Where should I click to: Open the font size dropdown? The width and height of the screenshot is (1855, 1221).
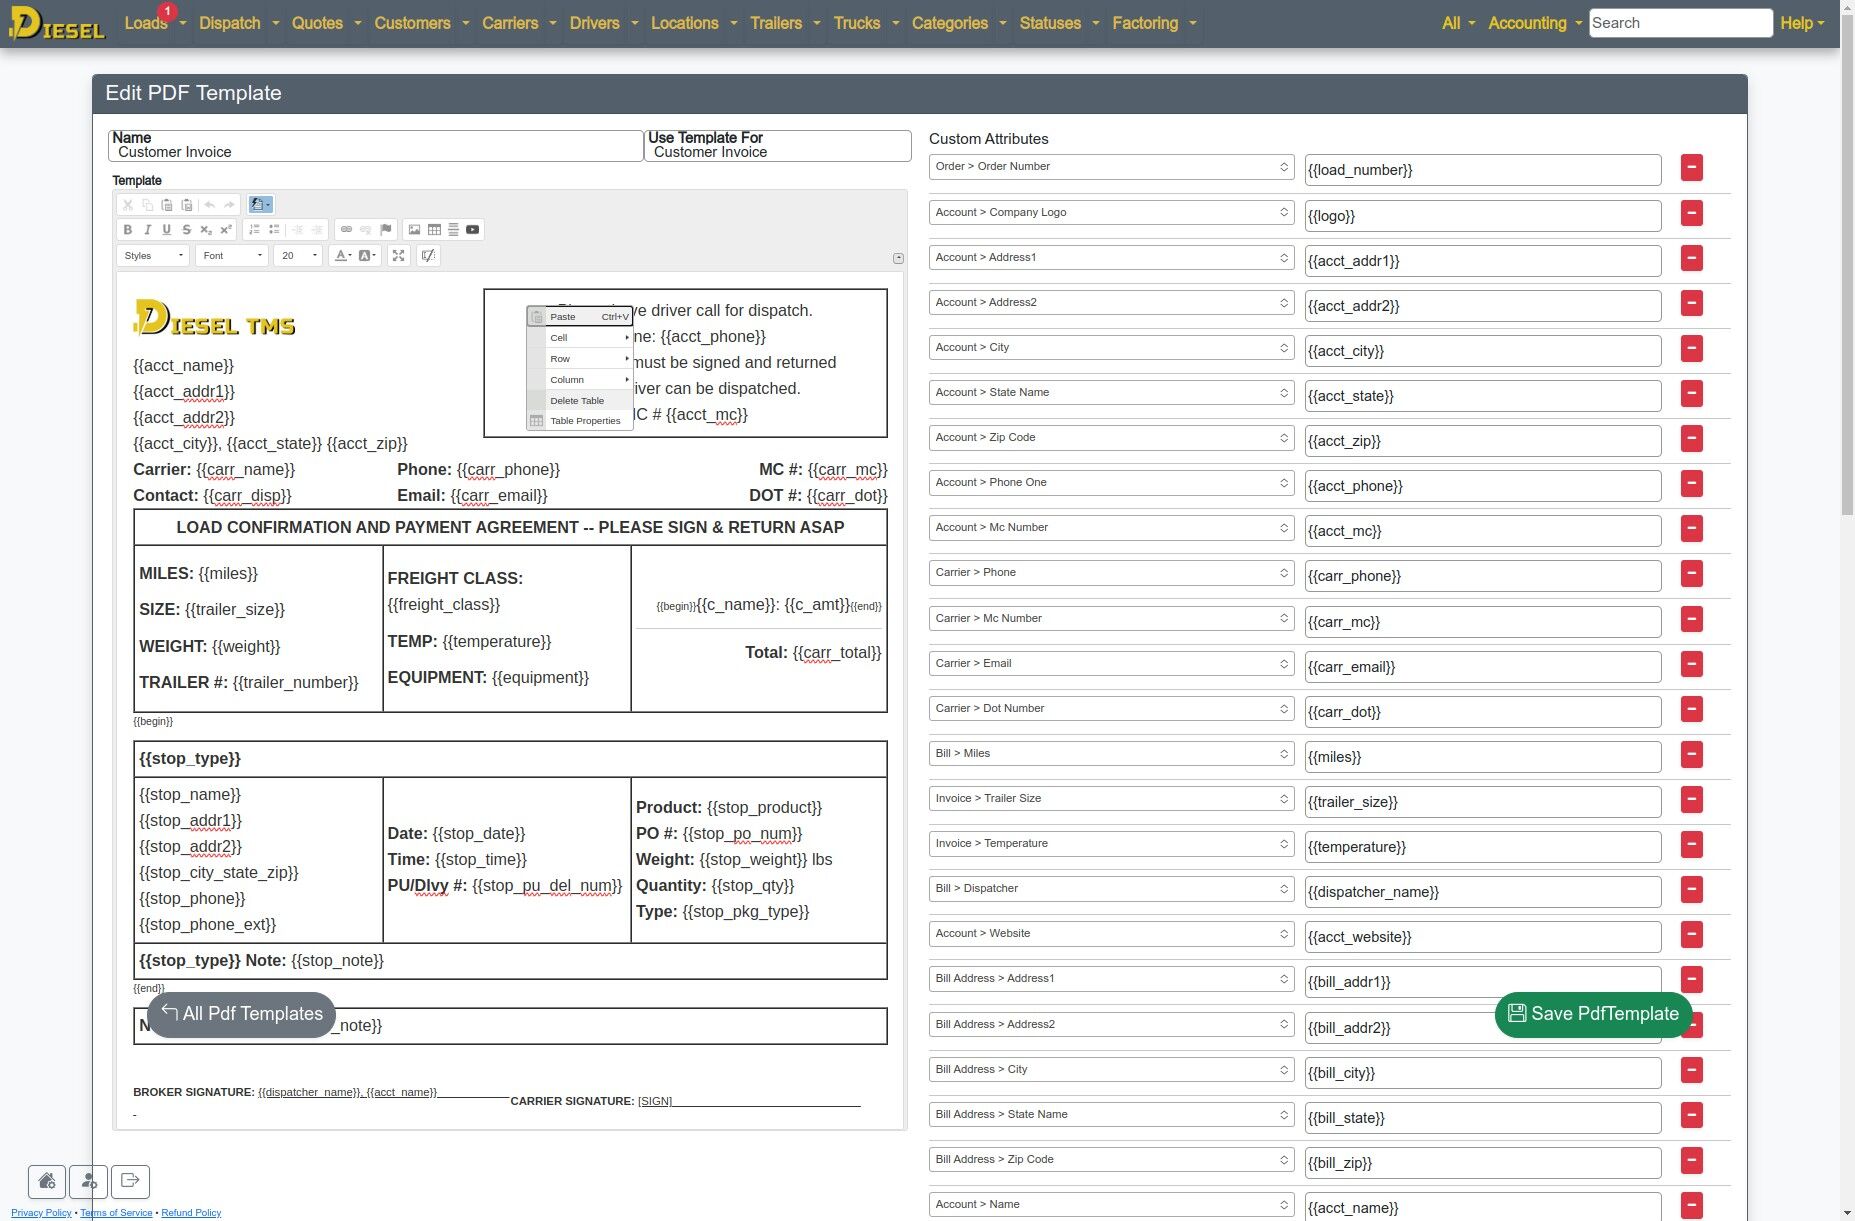[x=299, y=256]
